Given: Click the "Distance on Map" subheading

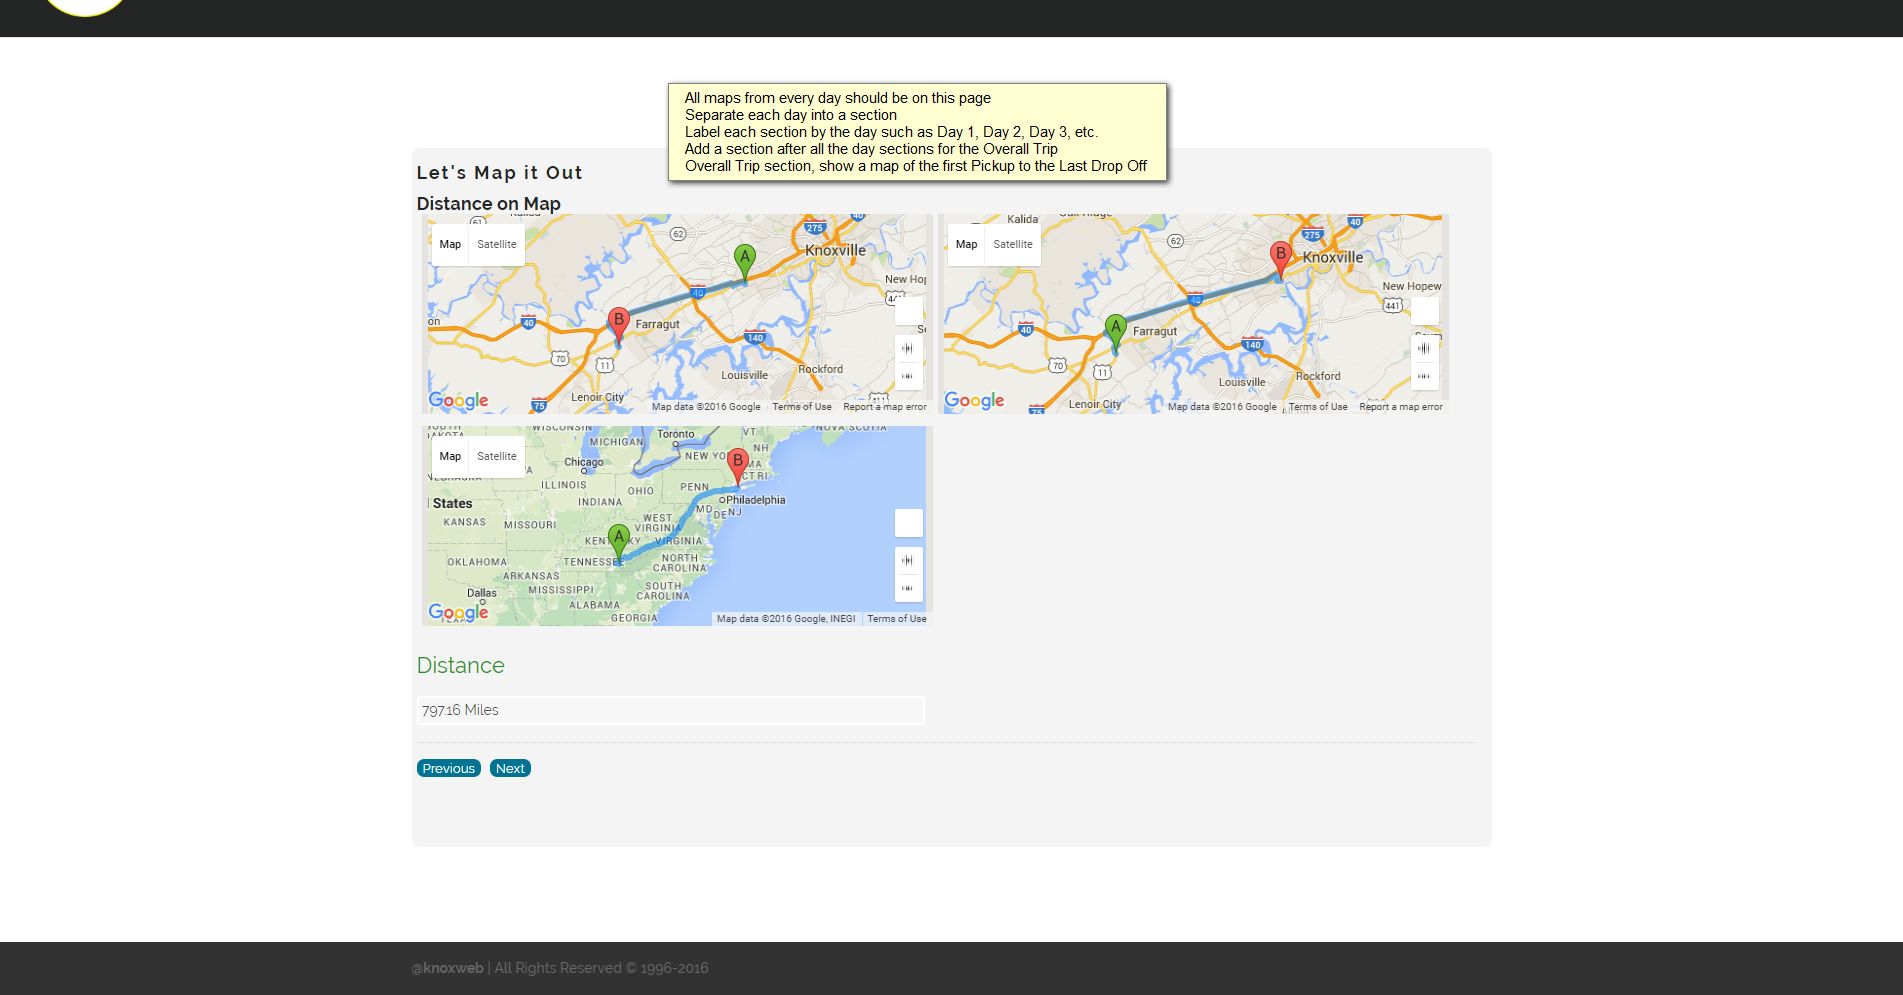Looking at the screenshot, I should [x=488, y=204].
